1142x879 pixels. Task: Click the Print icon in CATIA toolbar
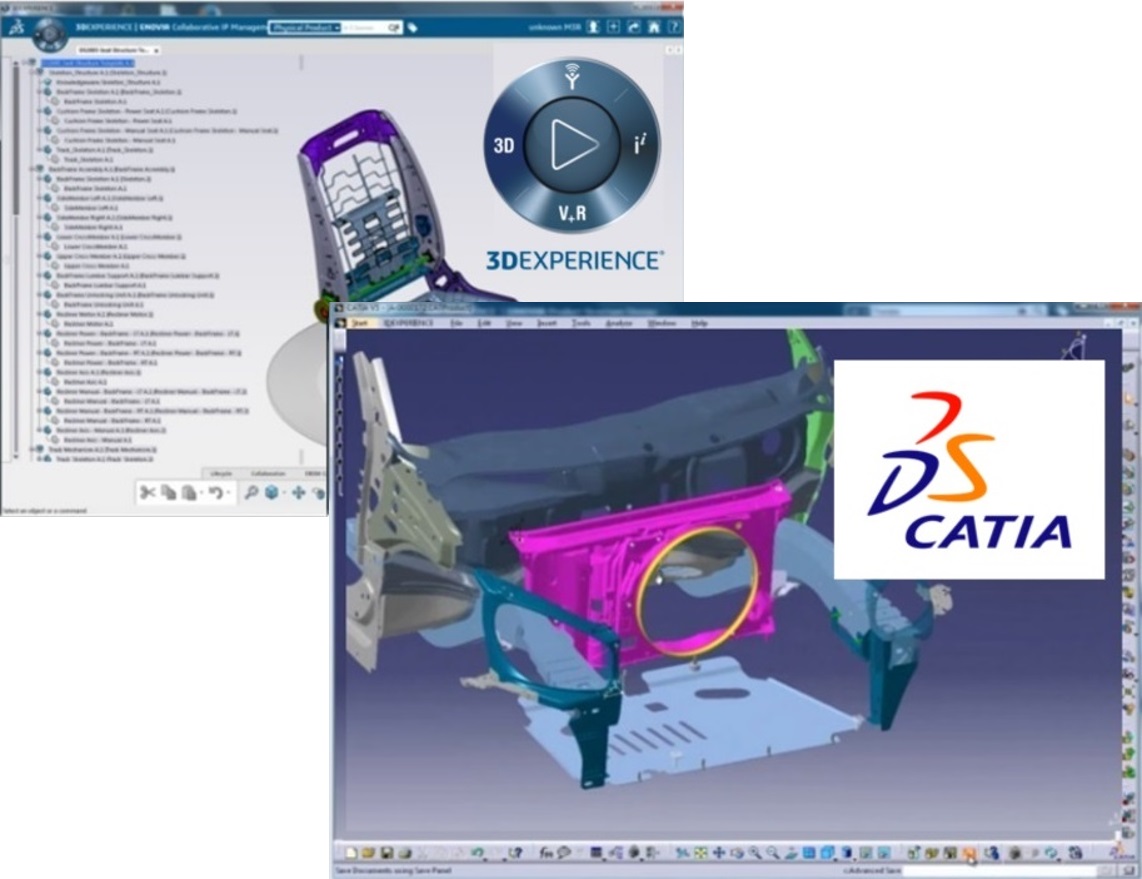(x=404, y=853)
